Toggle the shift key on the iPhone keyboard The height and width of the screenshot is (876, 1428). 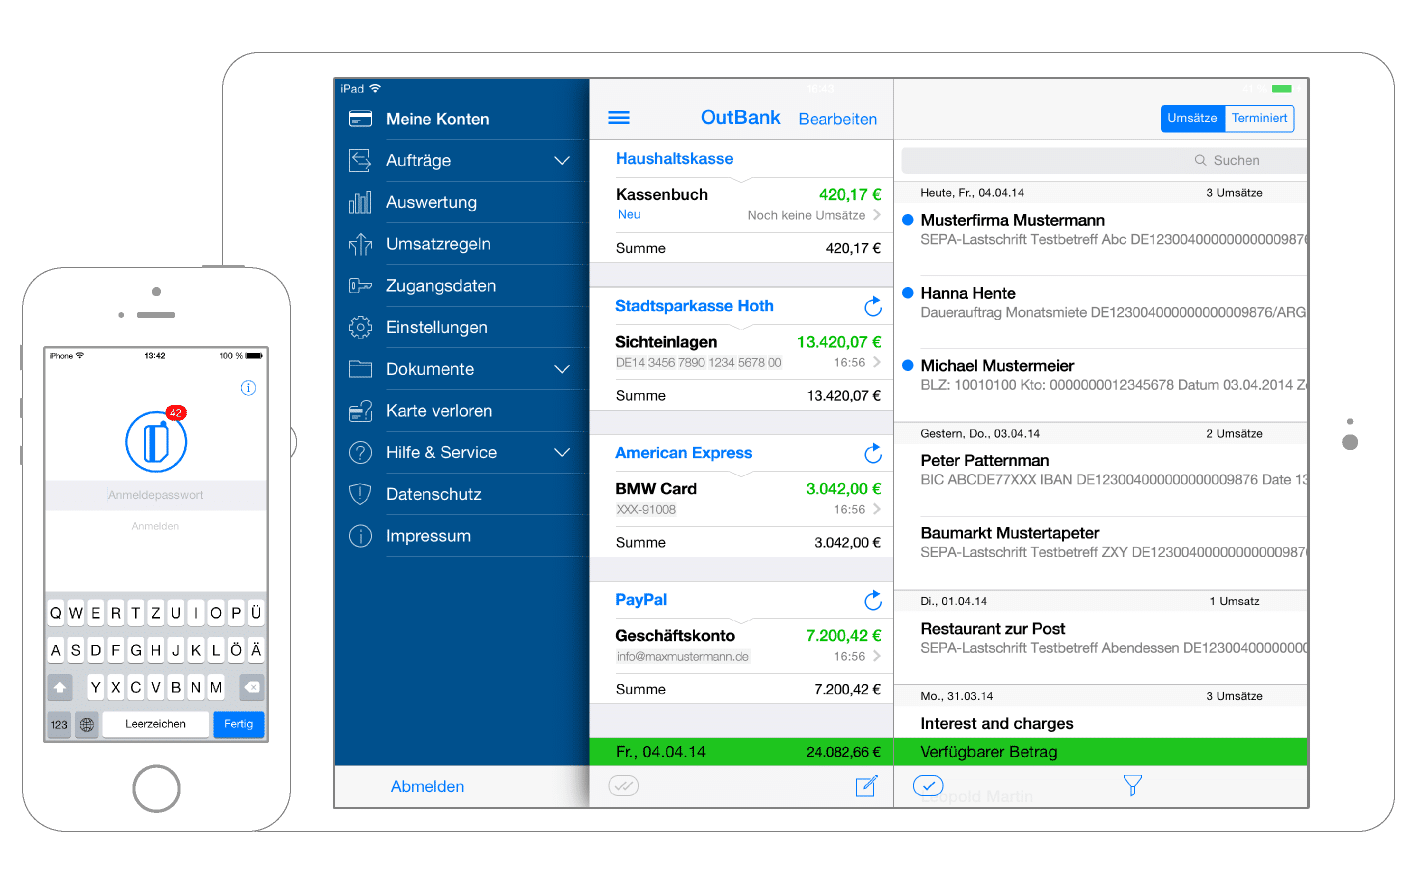click(60, 688)
